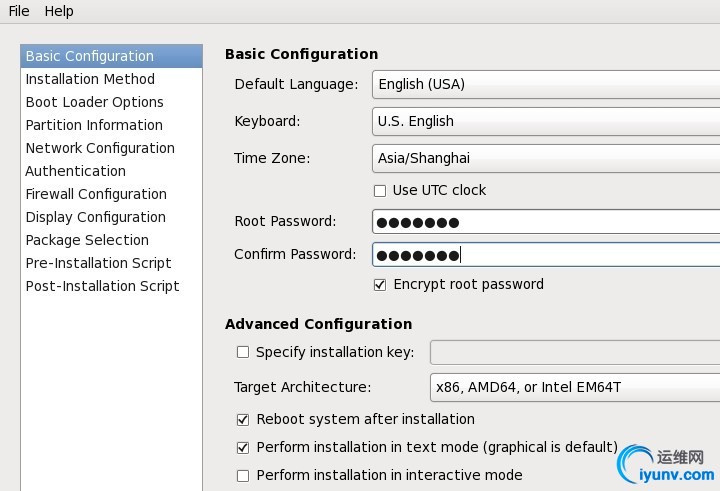Expand Default Language dropdown
Image resolution: width=720 pixels, height=491 pixels.
[545, 84]
